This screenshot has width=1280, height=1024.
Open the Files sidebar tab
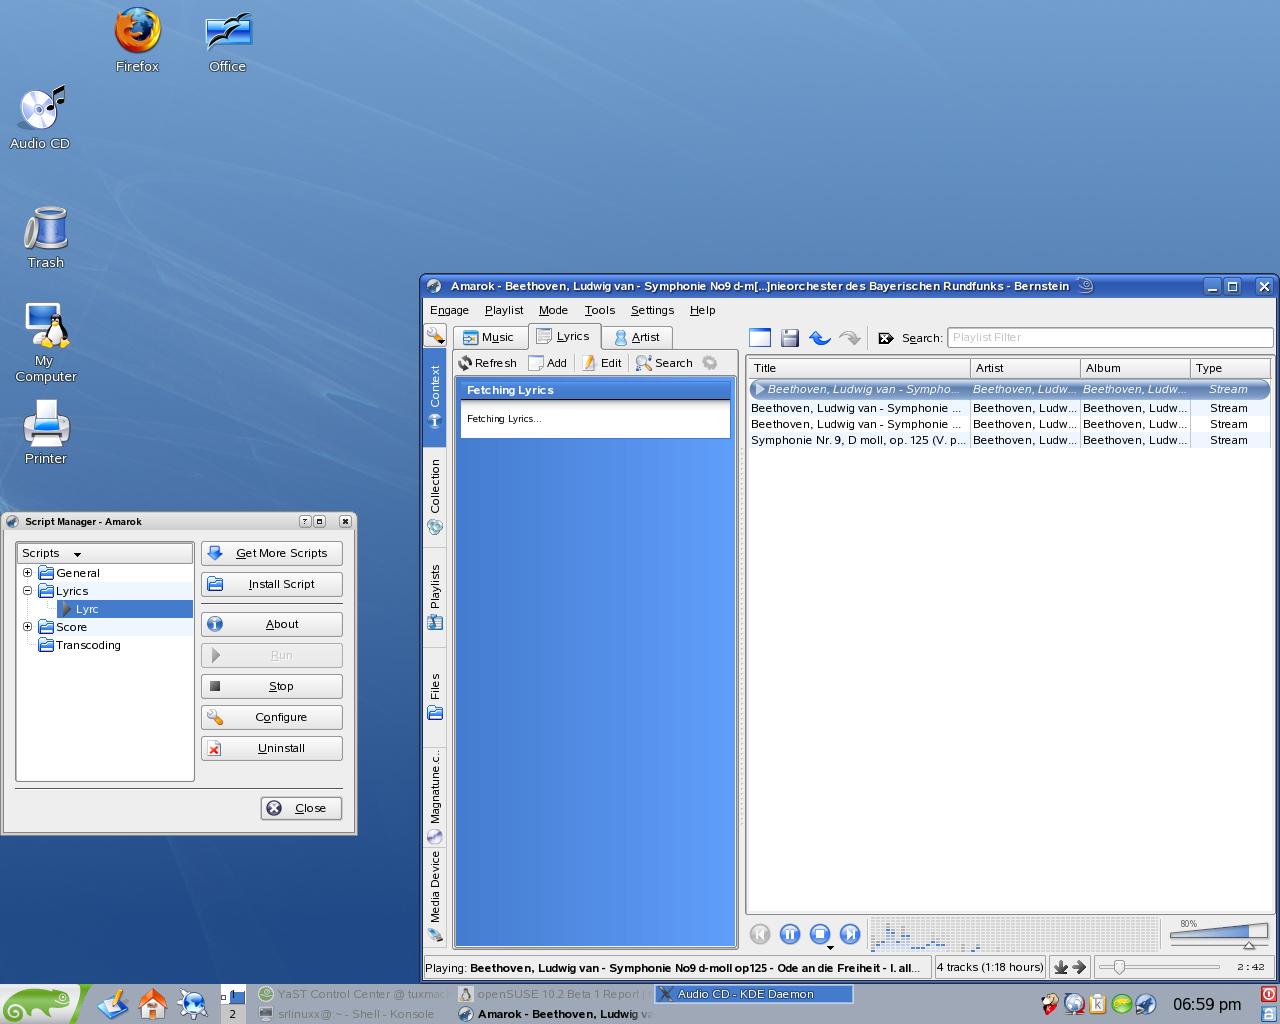click(x=435, y=696)
